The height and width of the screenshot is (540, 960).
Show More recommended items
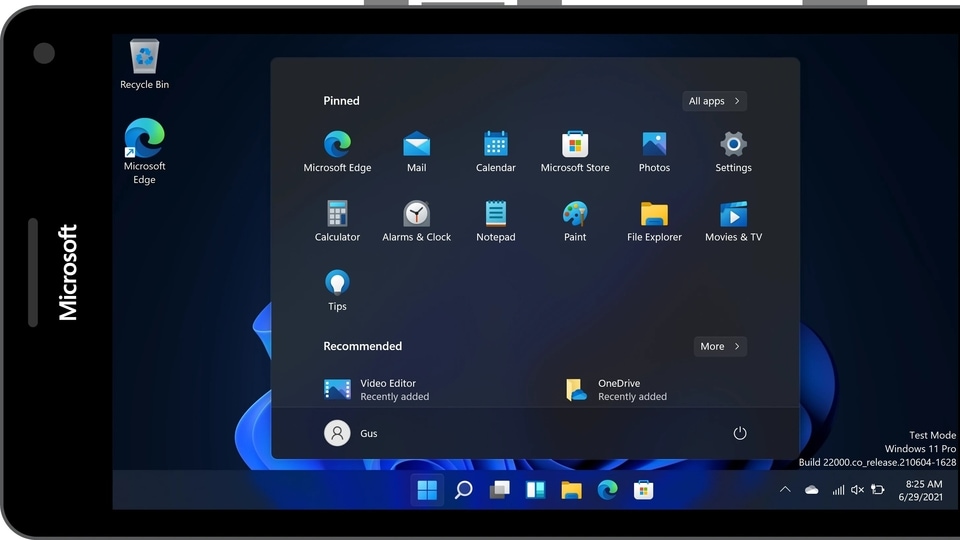coord(719,347)
